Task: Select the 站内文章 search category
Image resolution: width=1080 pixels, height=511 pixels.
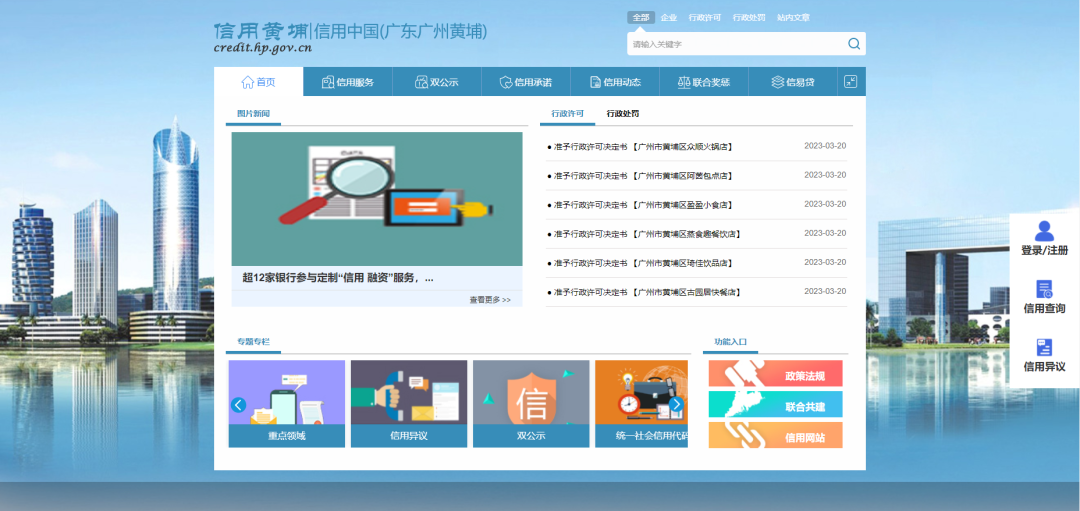Action: point(793,18)
